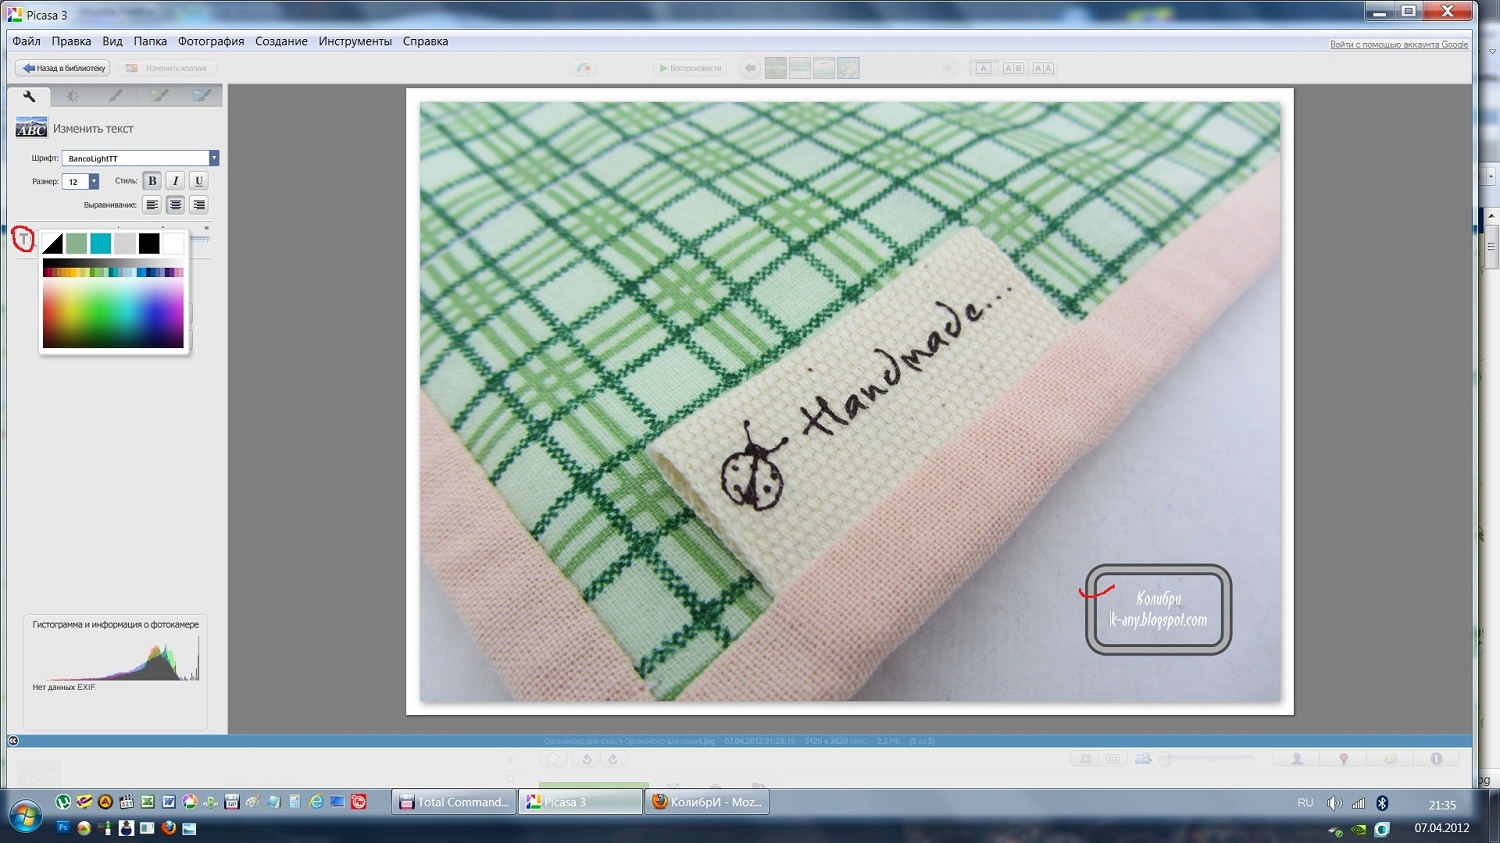1500x843 pixels.
Task: Open the Справка menu
Action: pyautogui.click(x=425, y=42)
